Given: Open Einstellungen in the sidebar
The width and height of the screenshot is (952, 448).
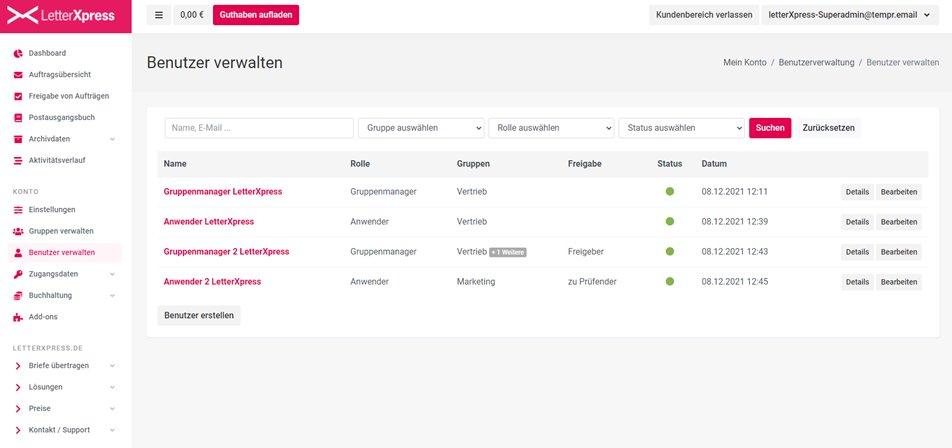Looking at the screenshot, I should 52,210.
